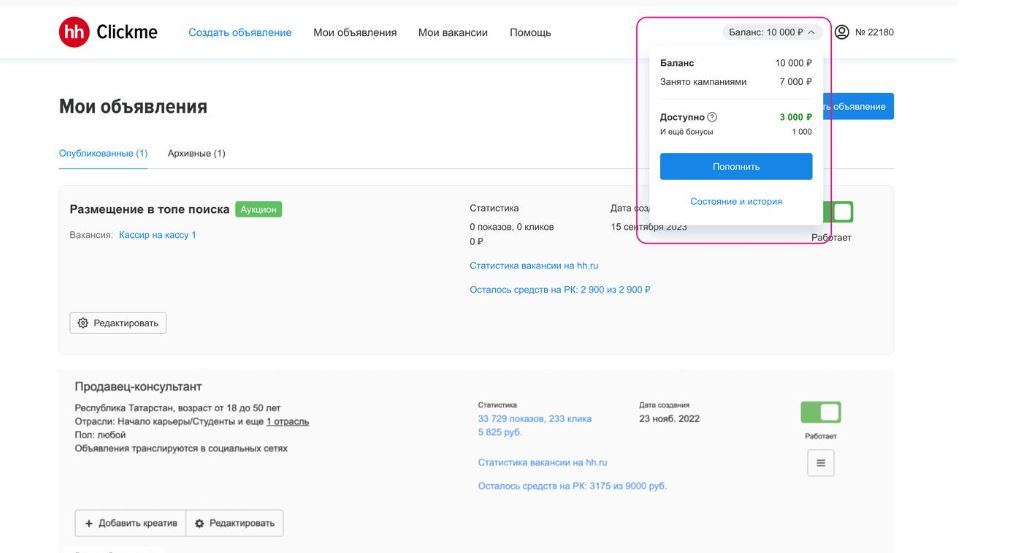Toggle off the Размещение в топе поиска ad

click(x=838, y=212)
